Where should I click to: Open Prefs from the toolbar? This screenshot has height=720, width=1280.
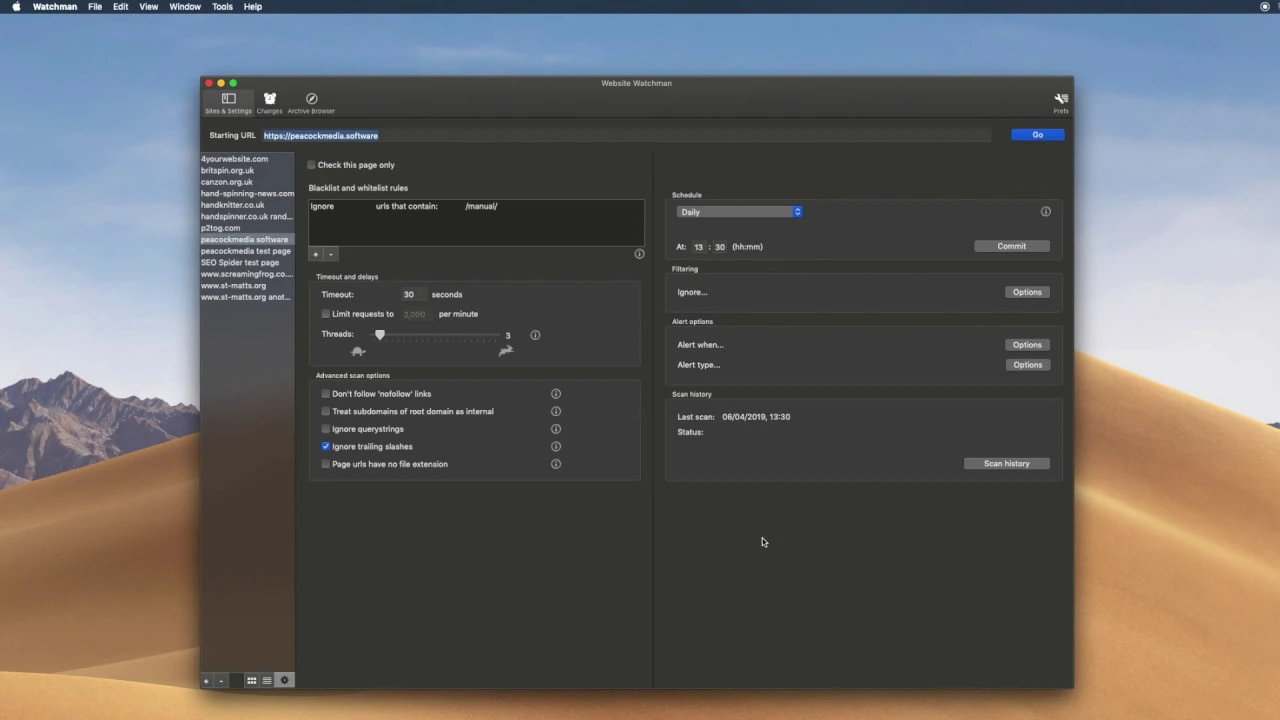(x=1061, y=103)
